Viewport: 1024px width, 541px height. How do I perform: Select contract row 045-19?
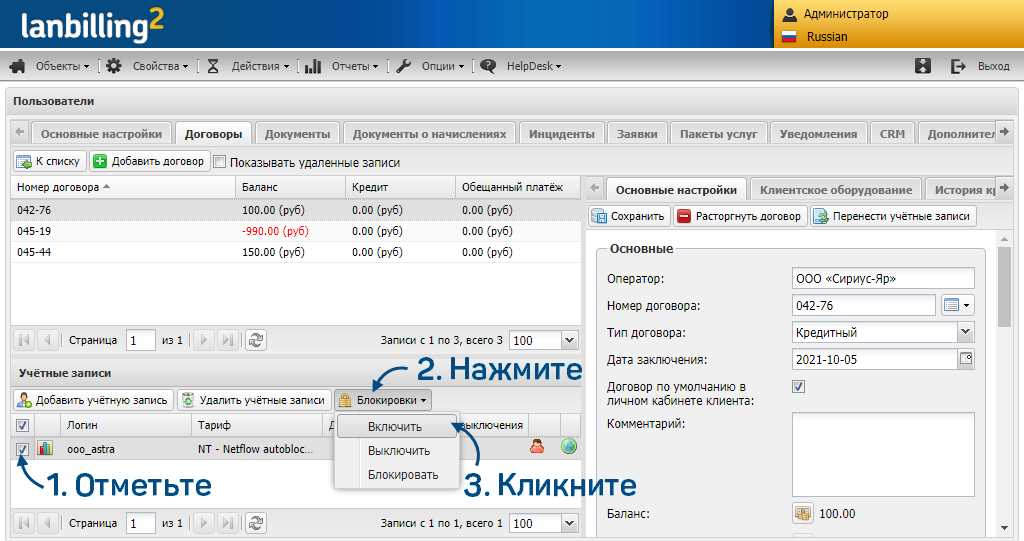click(295, 231)
